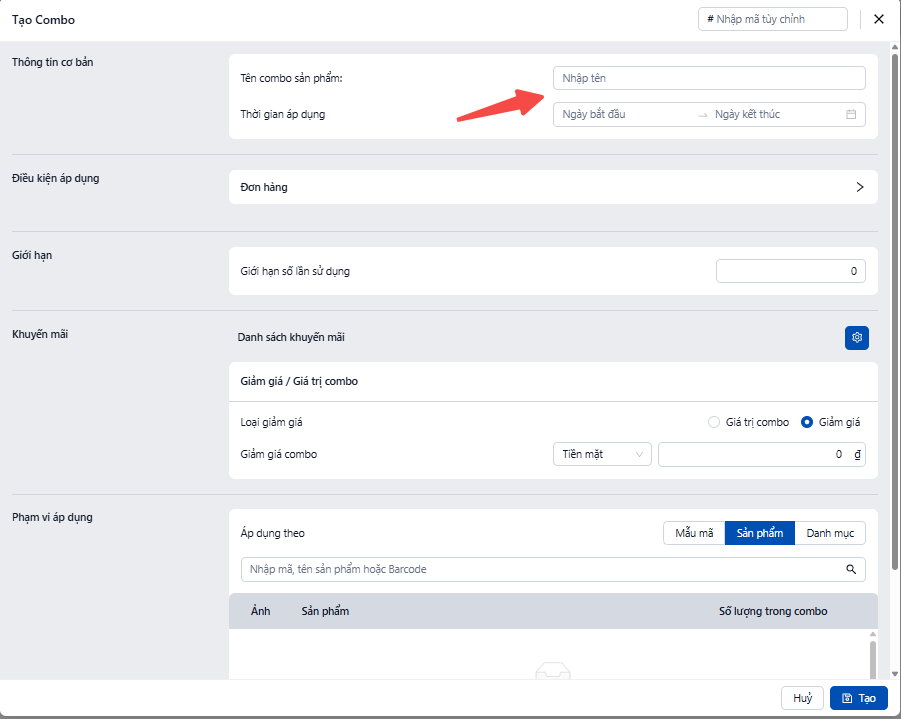
Task: Switch to the Sản phẩm tab
Action: 760,533
